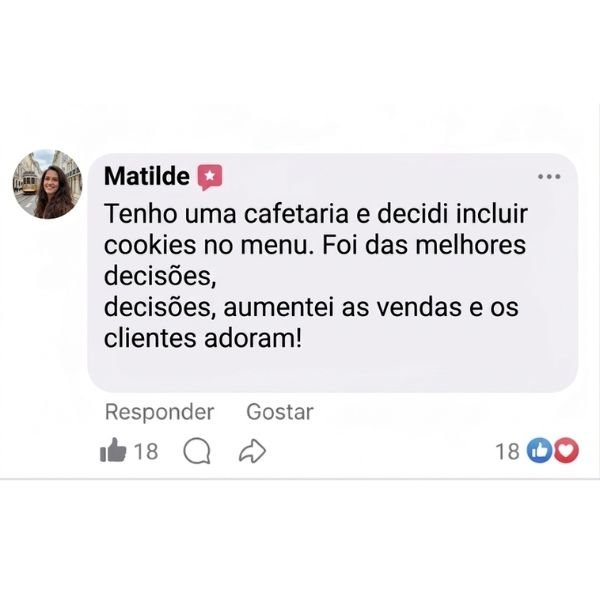This screenshot has height=600, width=600.
Task: Click the blue like reaction icon
Action: pyautogui.click(x=539, y=450)
